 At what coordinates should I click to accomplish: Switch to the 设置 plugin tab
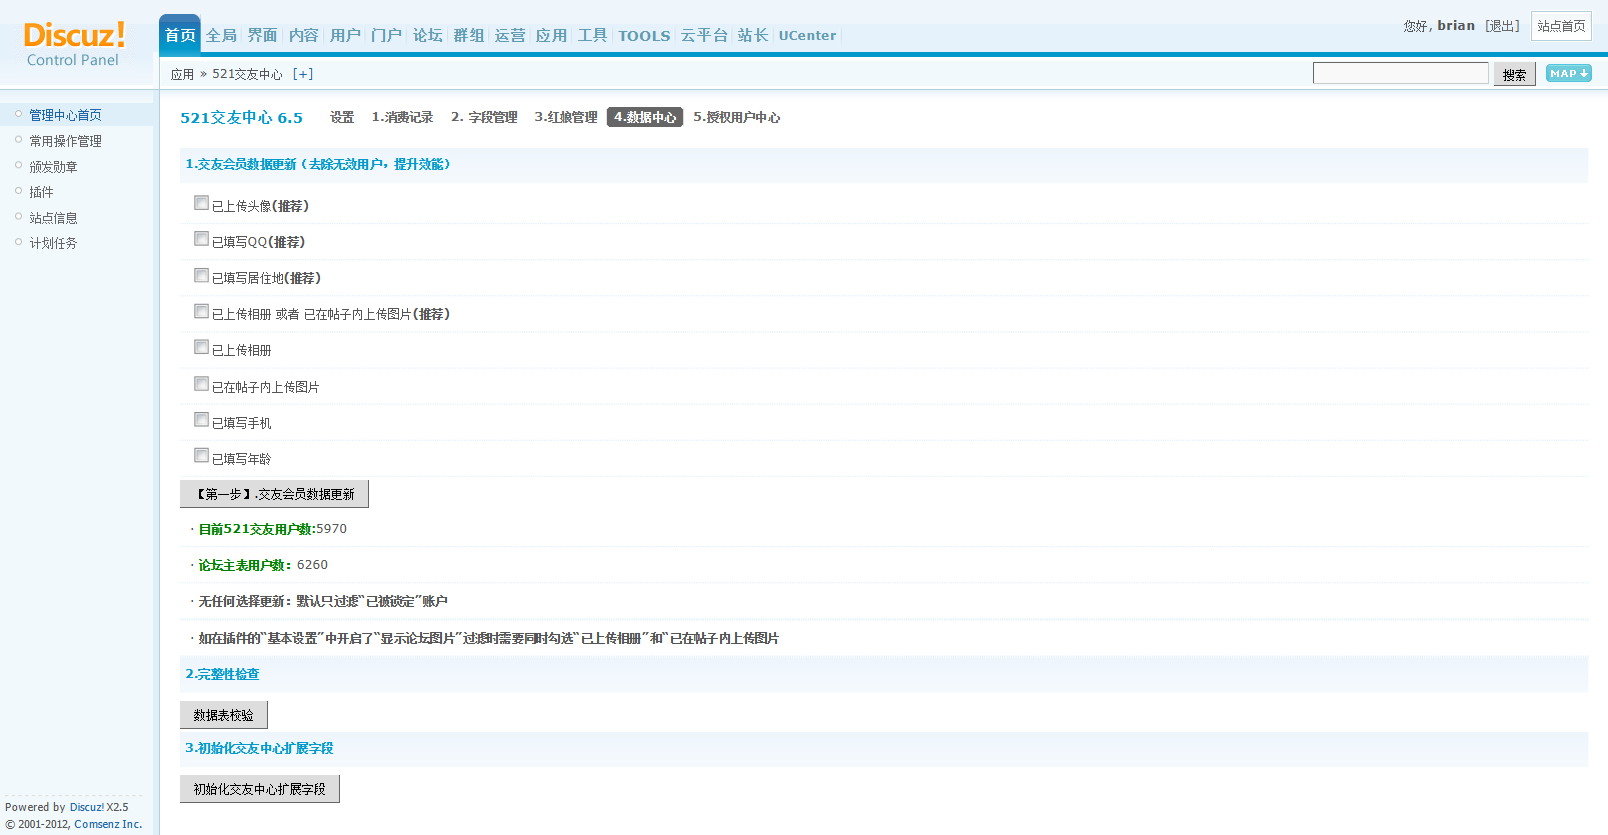tap(342, 117)
